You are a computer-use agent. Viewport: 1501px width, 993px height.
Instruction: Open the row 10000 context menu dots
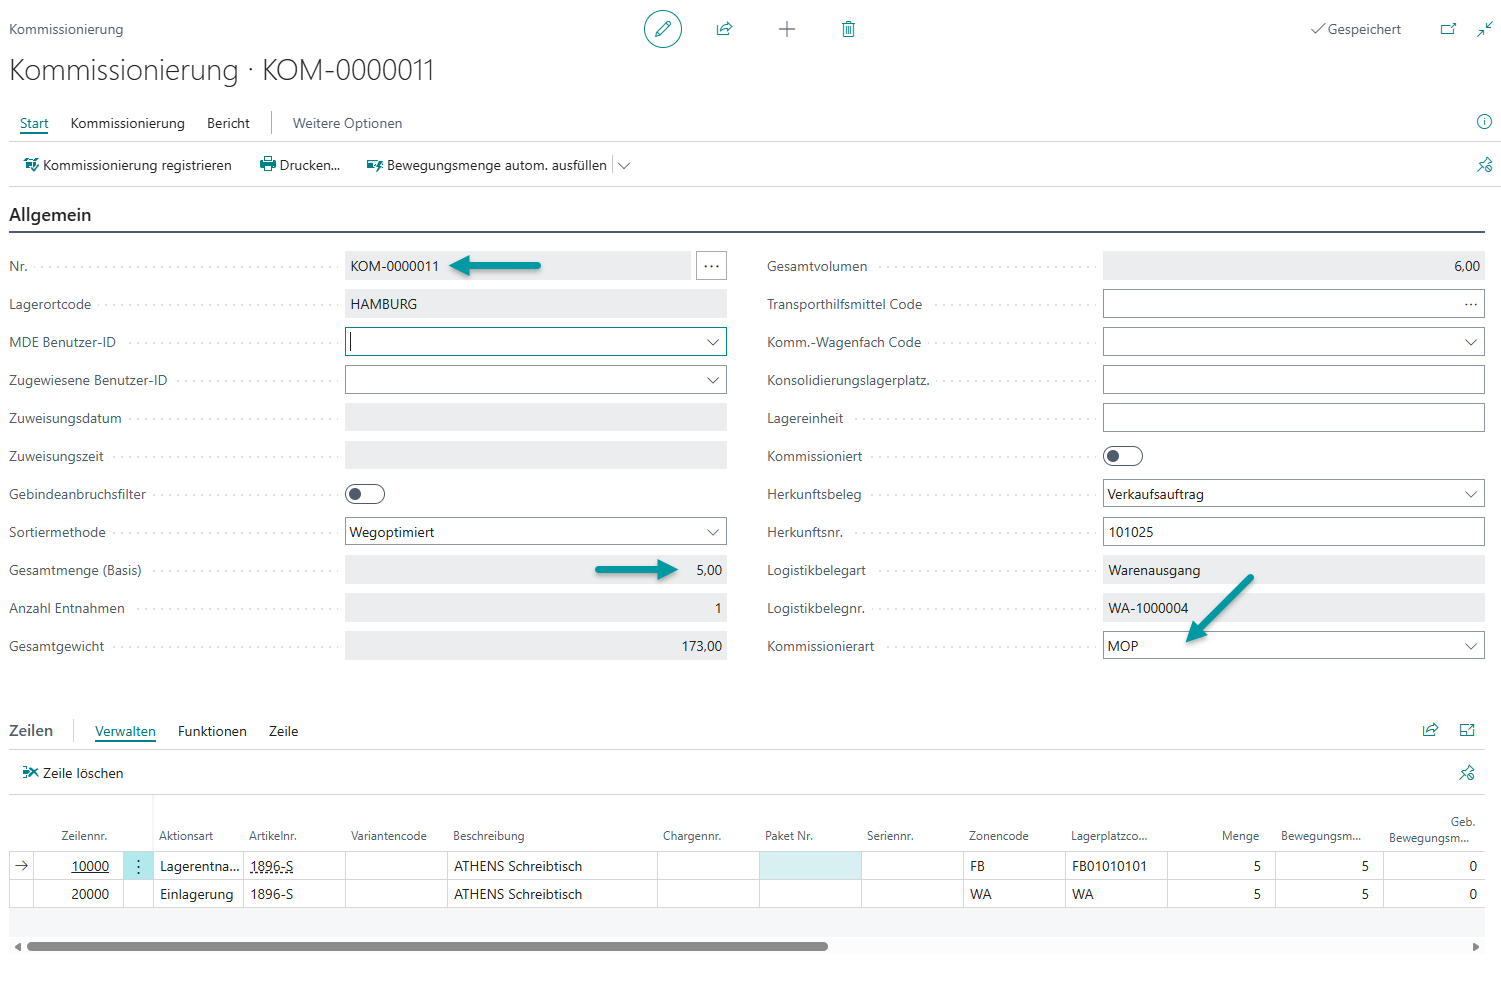(138, 866)
